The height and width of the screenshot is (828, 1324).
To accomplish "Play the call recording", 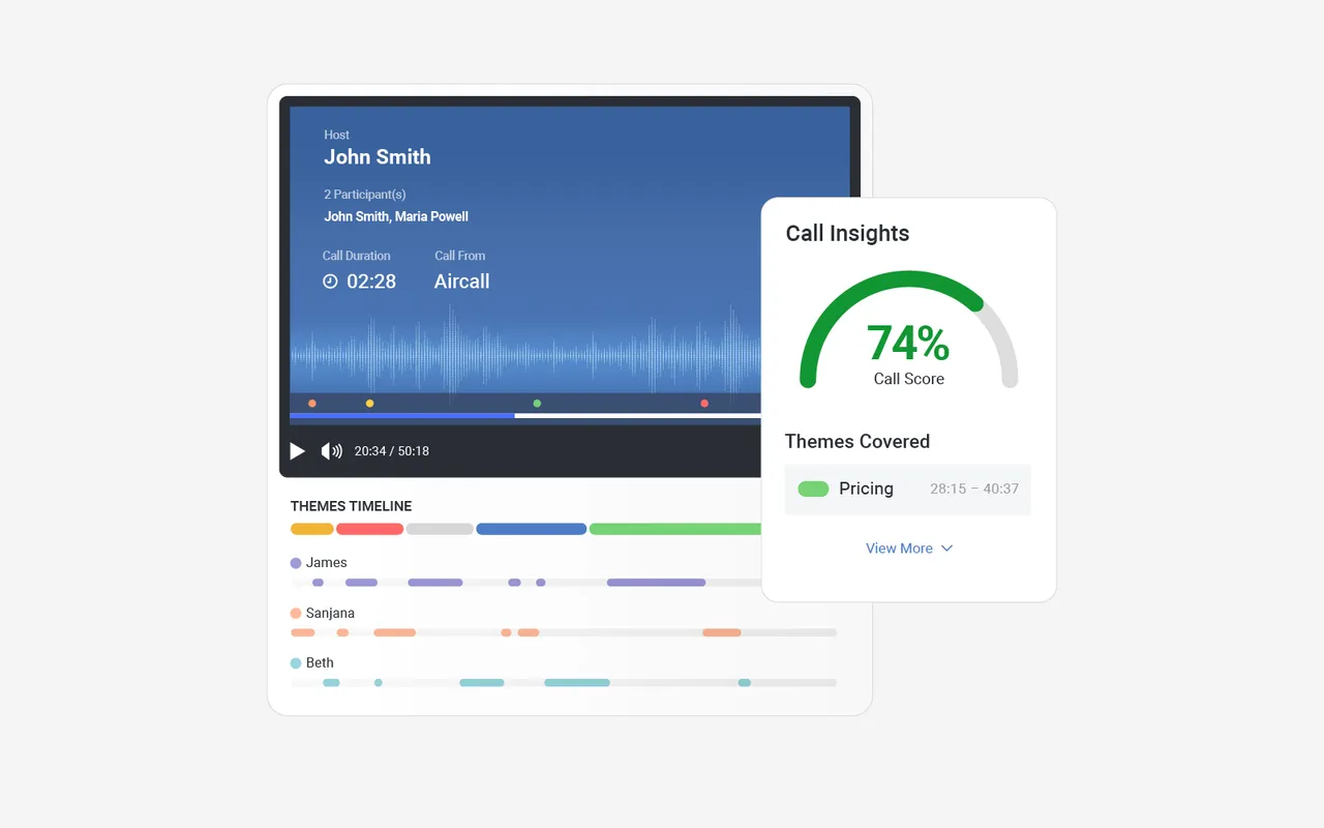I will 297,451.
